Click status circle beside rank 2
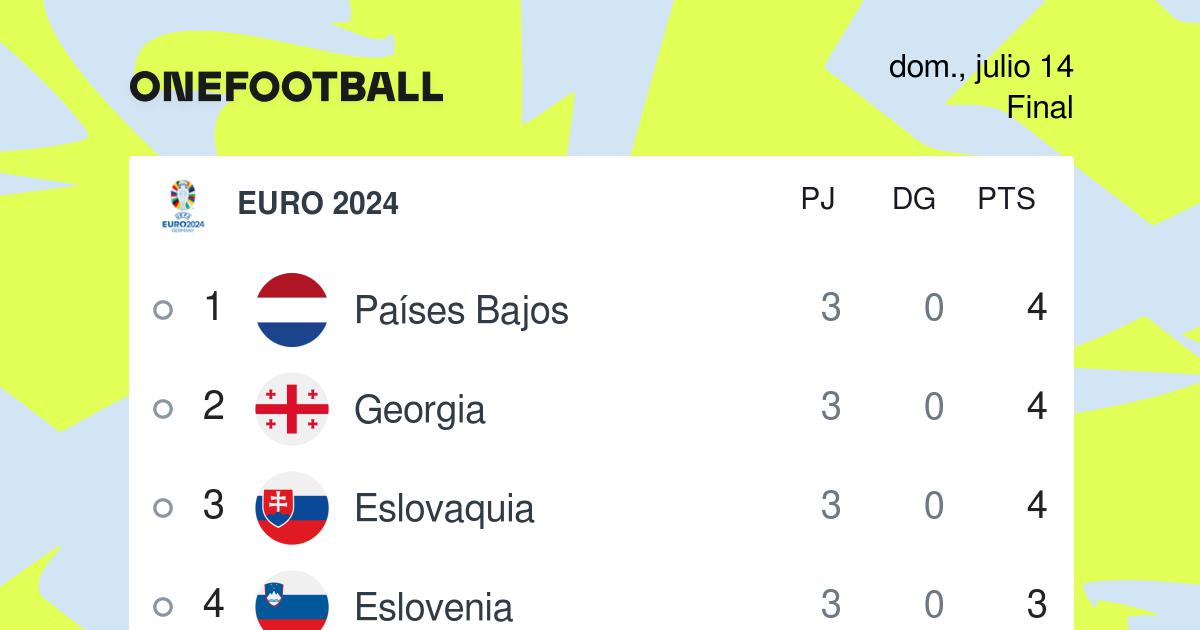Screen dimensions: 1200x630 163,409
